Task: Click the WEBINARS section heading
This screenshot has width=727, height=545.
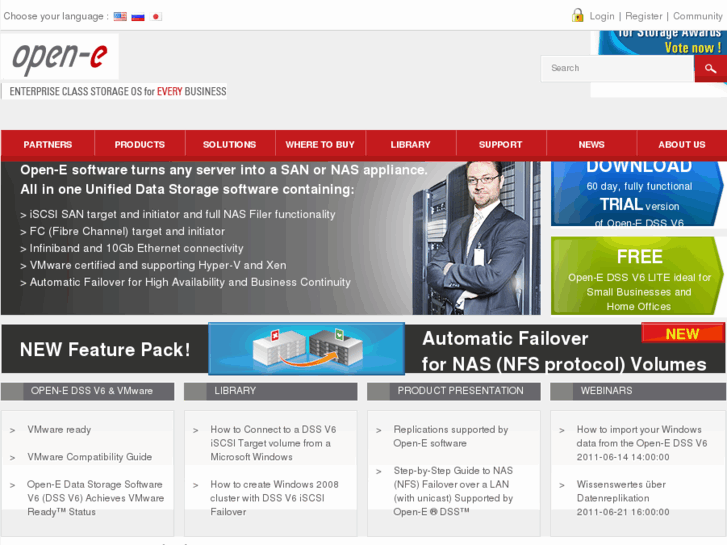Action: click(x=638, y=391)
